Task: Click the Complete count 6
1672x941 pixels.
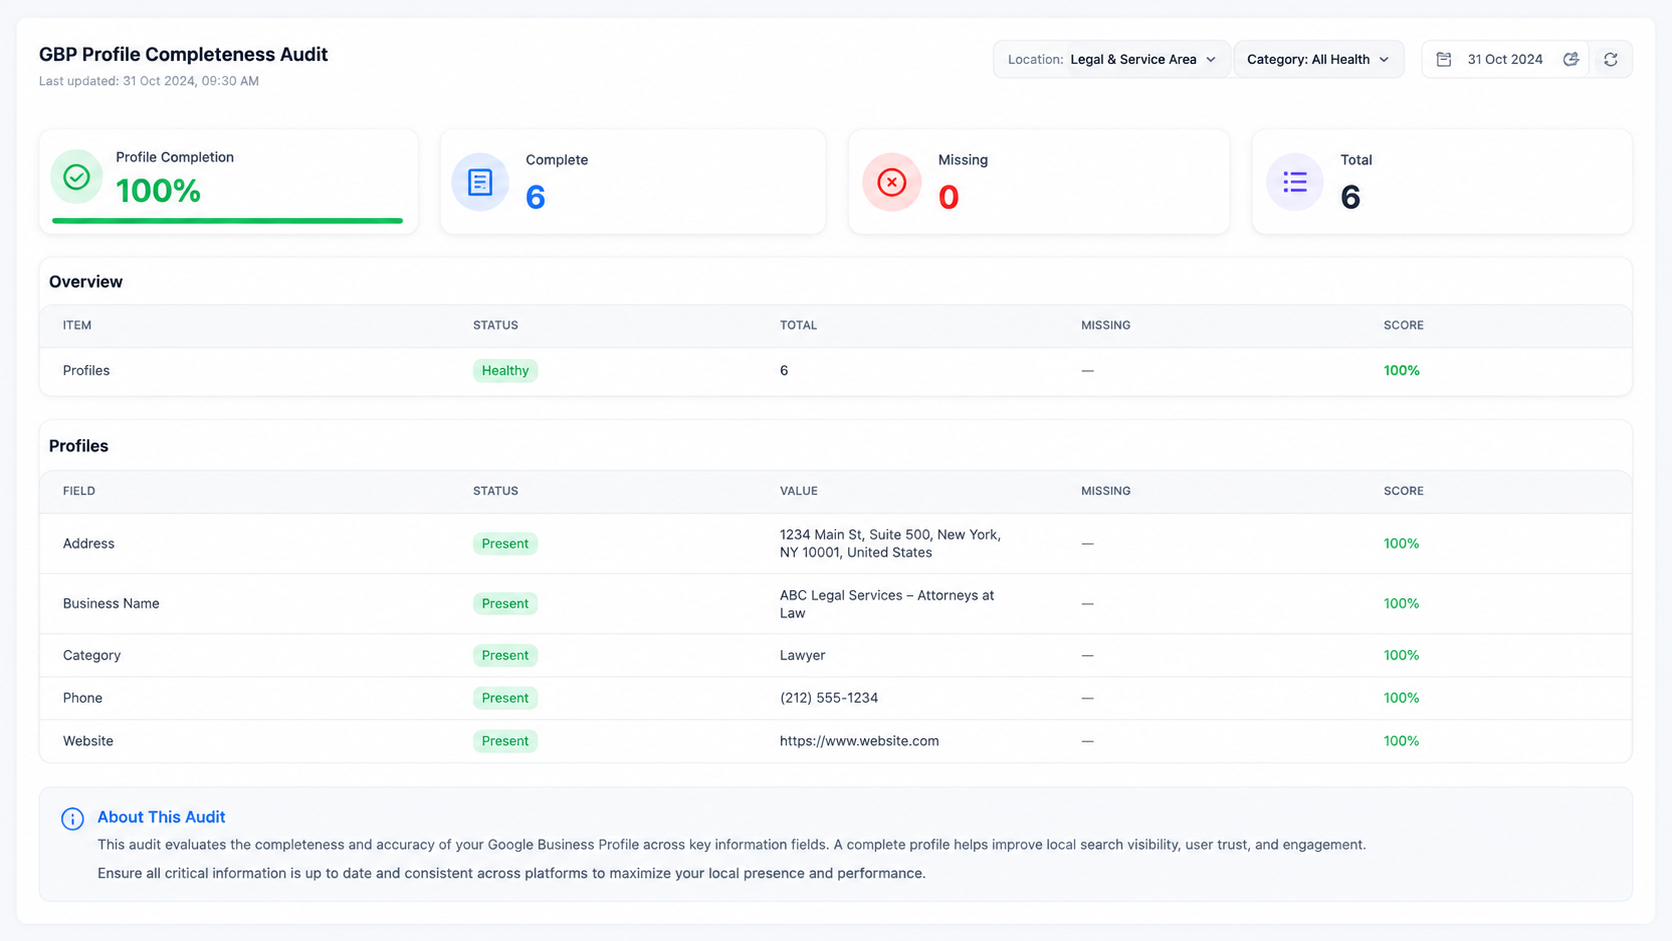Action: 535,197
